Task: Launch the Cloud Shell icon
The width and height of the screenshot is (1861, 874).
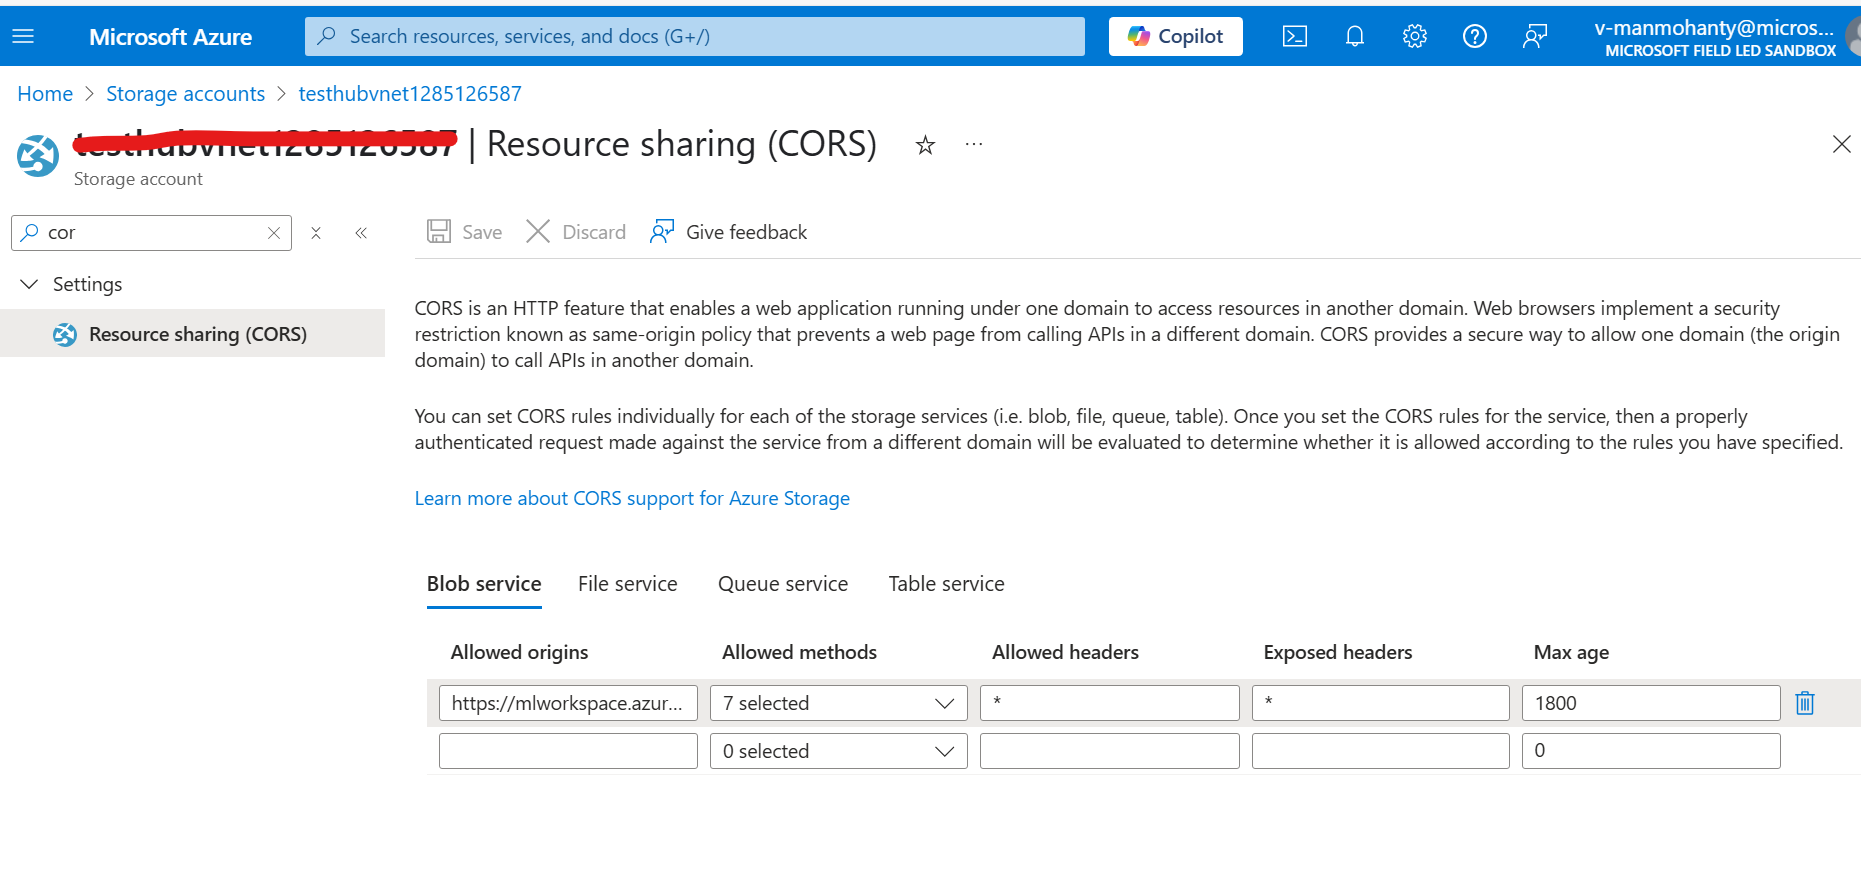Action: [1294, 36]
